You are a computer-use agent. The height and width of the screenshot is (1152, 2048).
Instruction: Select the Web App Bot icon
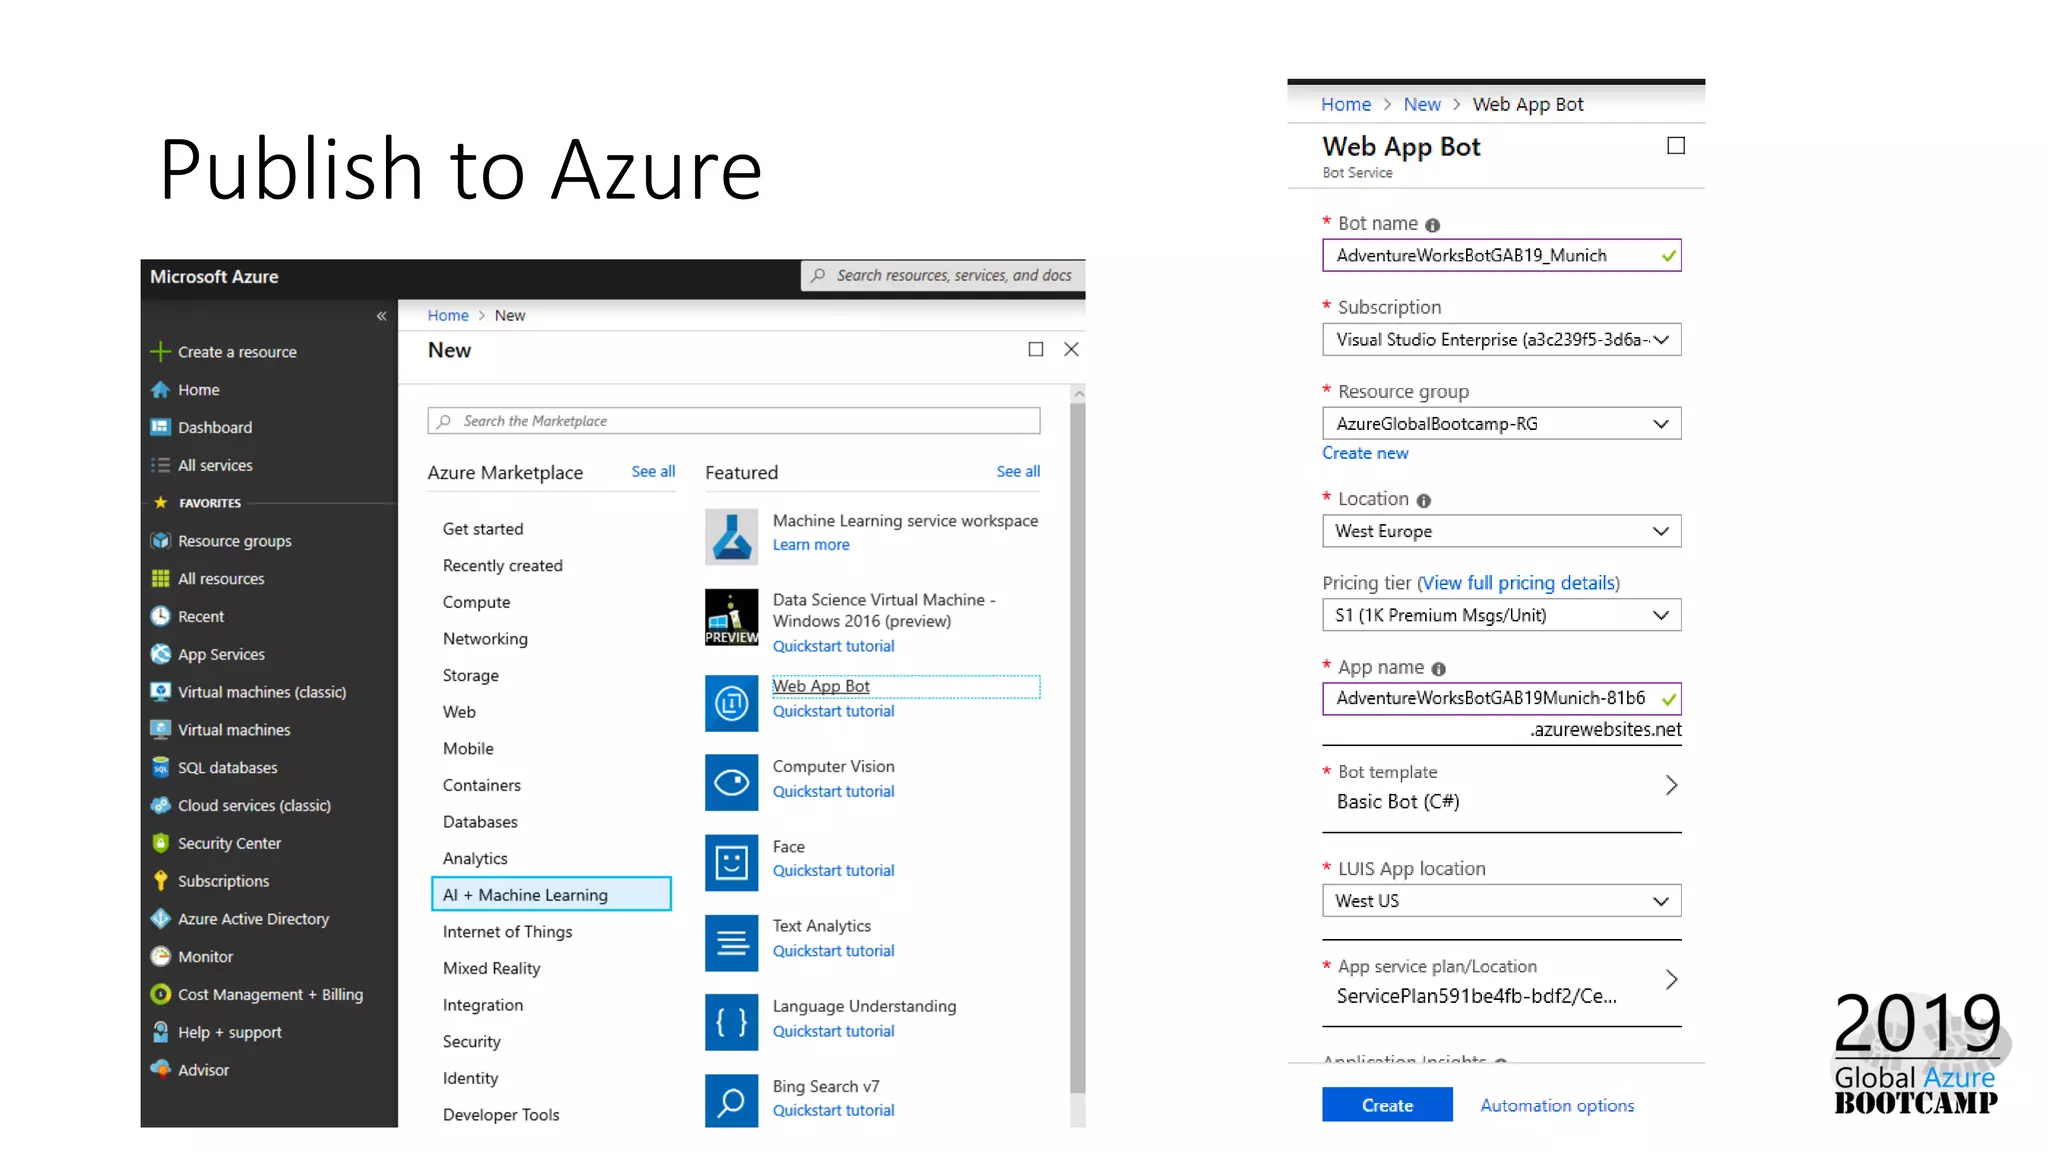coord(731,703)
